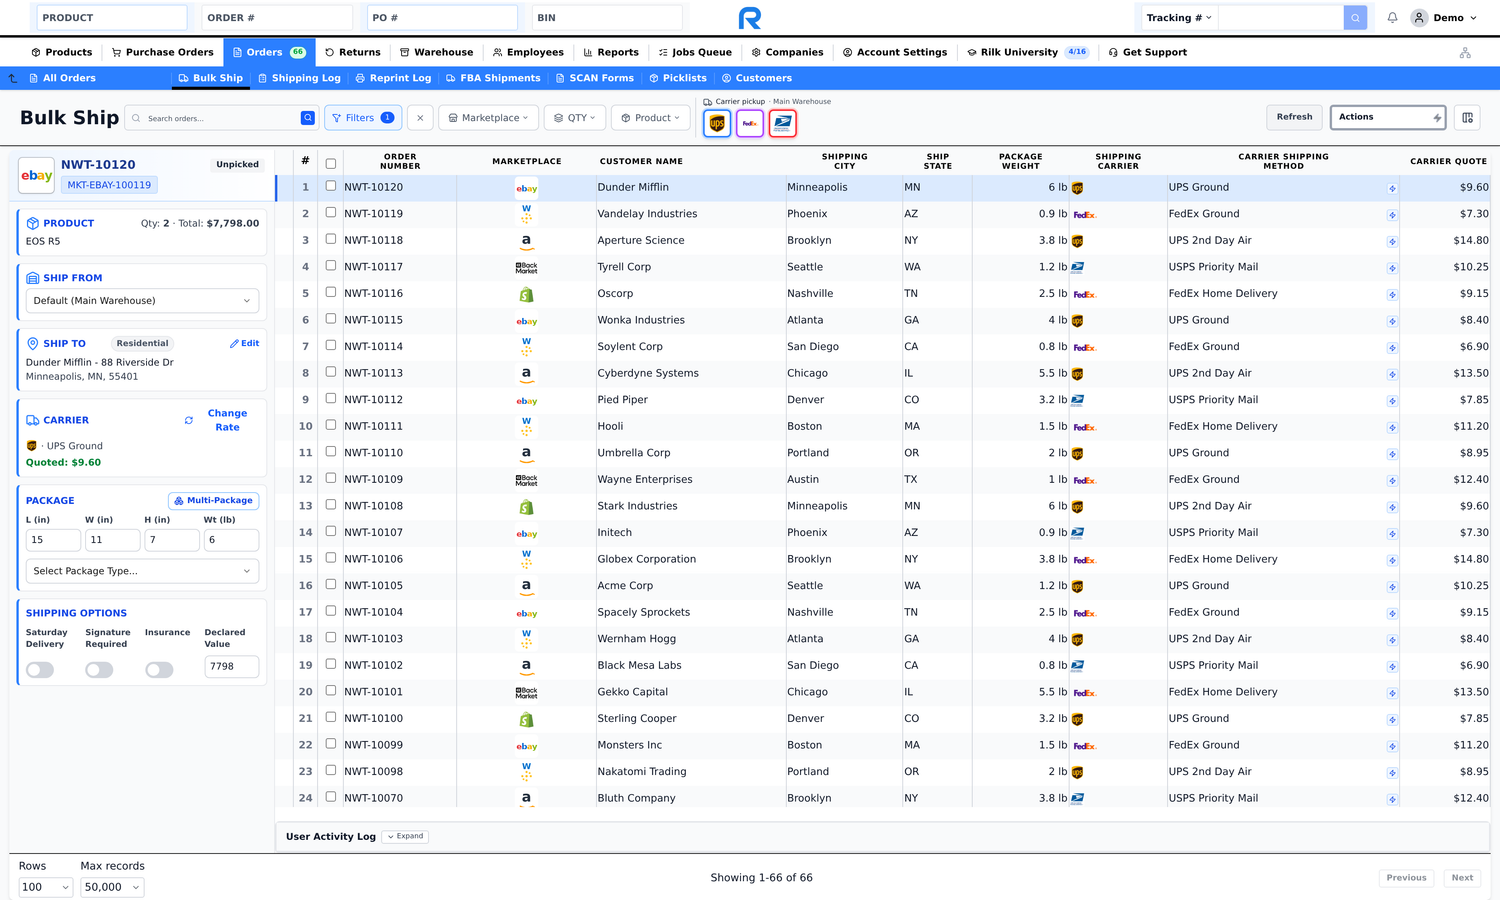Click the Refresh button
The image size is (1500, 900).
(x=1294, y=117)
